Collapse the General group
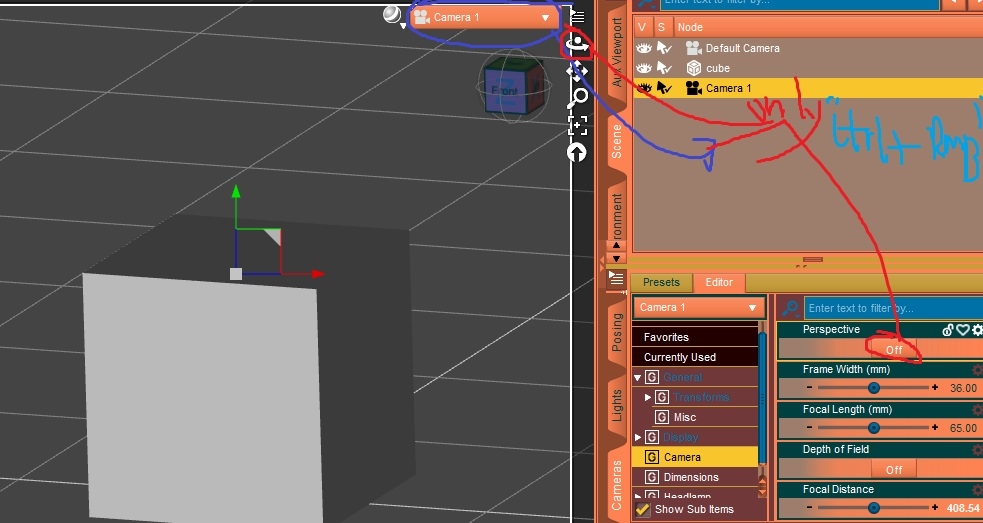The height and width of the screenshot is (523, 983). [638, 378]
